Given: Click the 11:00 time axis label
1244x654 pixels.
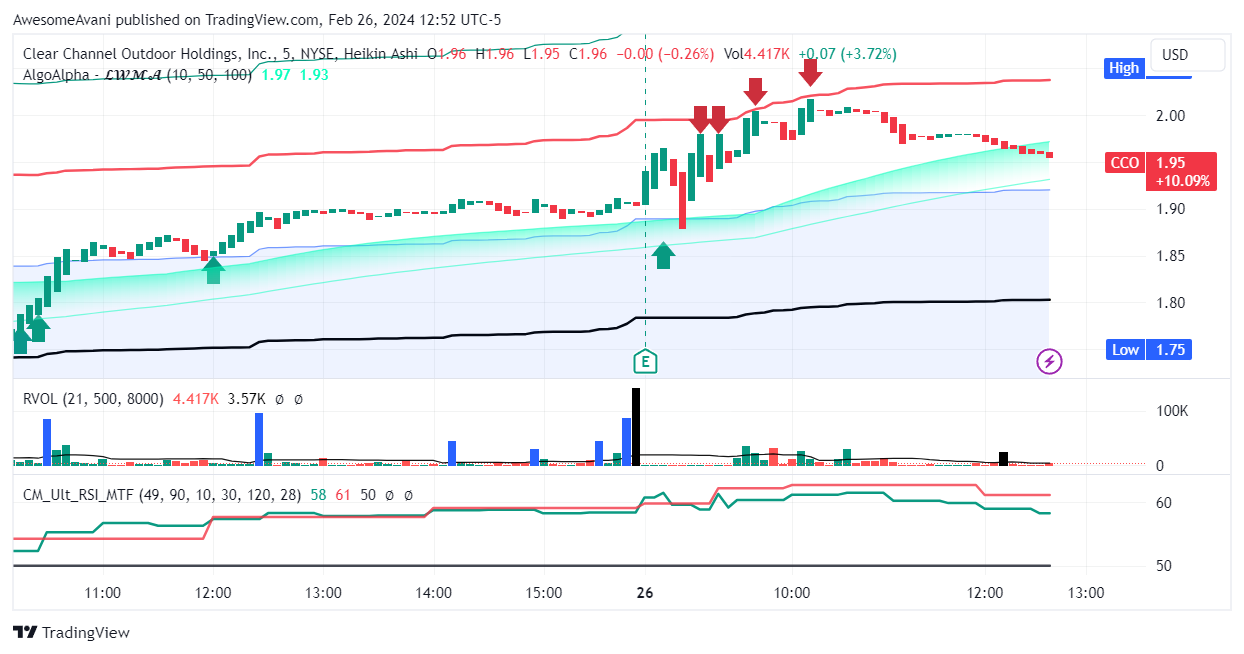Looking at the screenshot, I should click(x=103, y=592).
